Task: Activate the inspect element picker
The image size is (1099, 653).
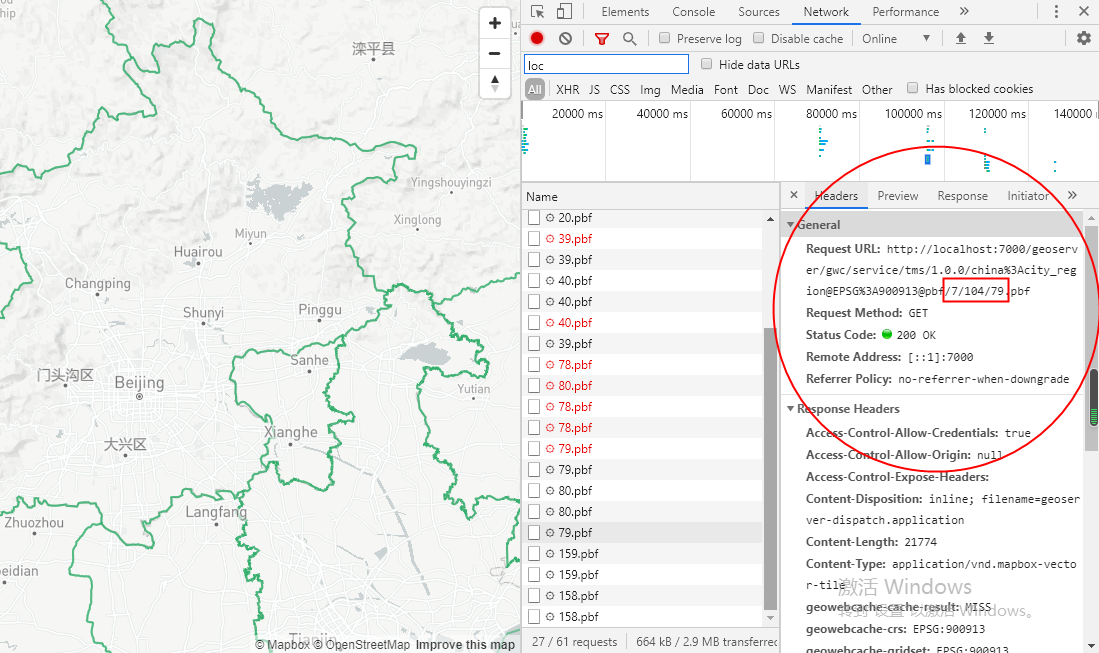Action: click(x=538, y=12)
